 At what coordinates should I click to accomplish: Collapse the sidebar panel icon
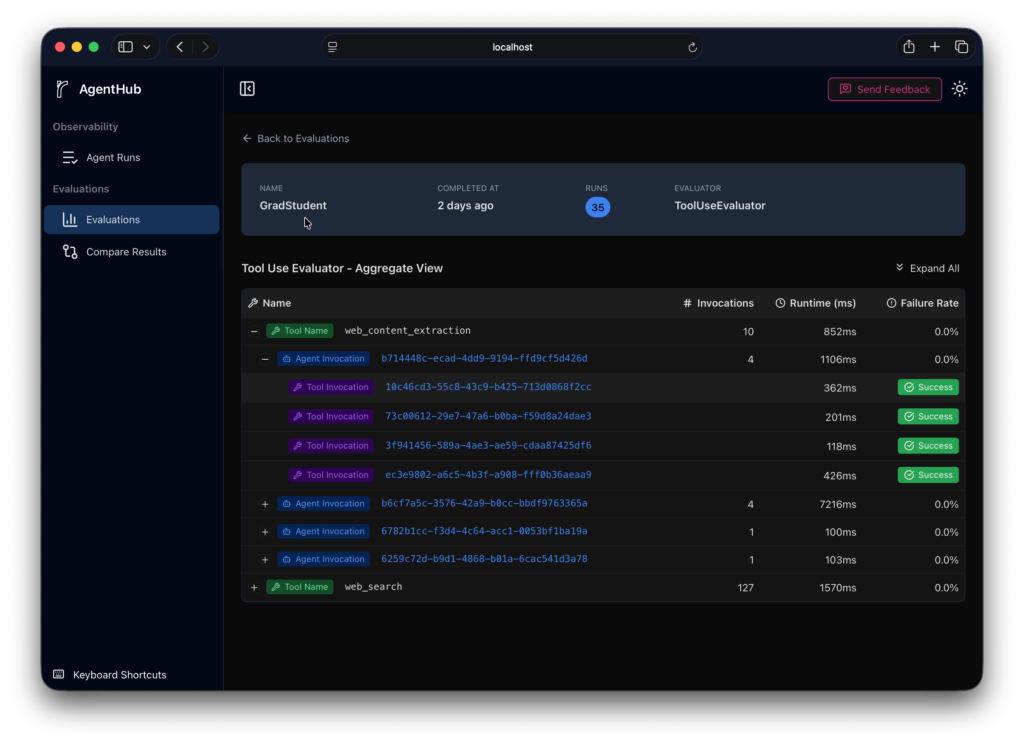247,89
